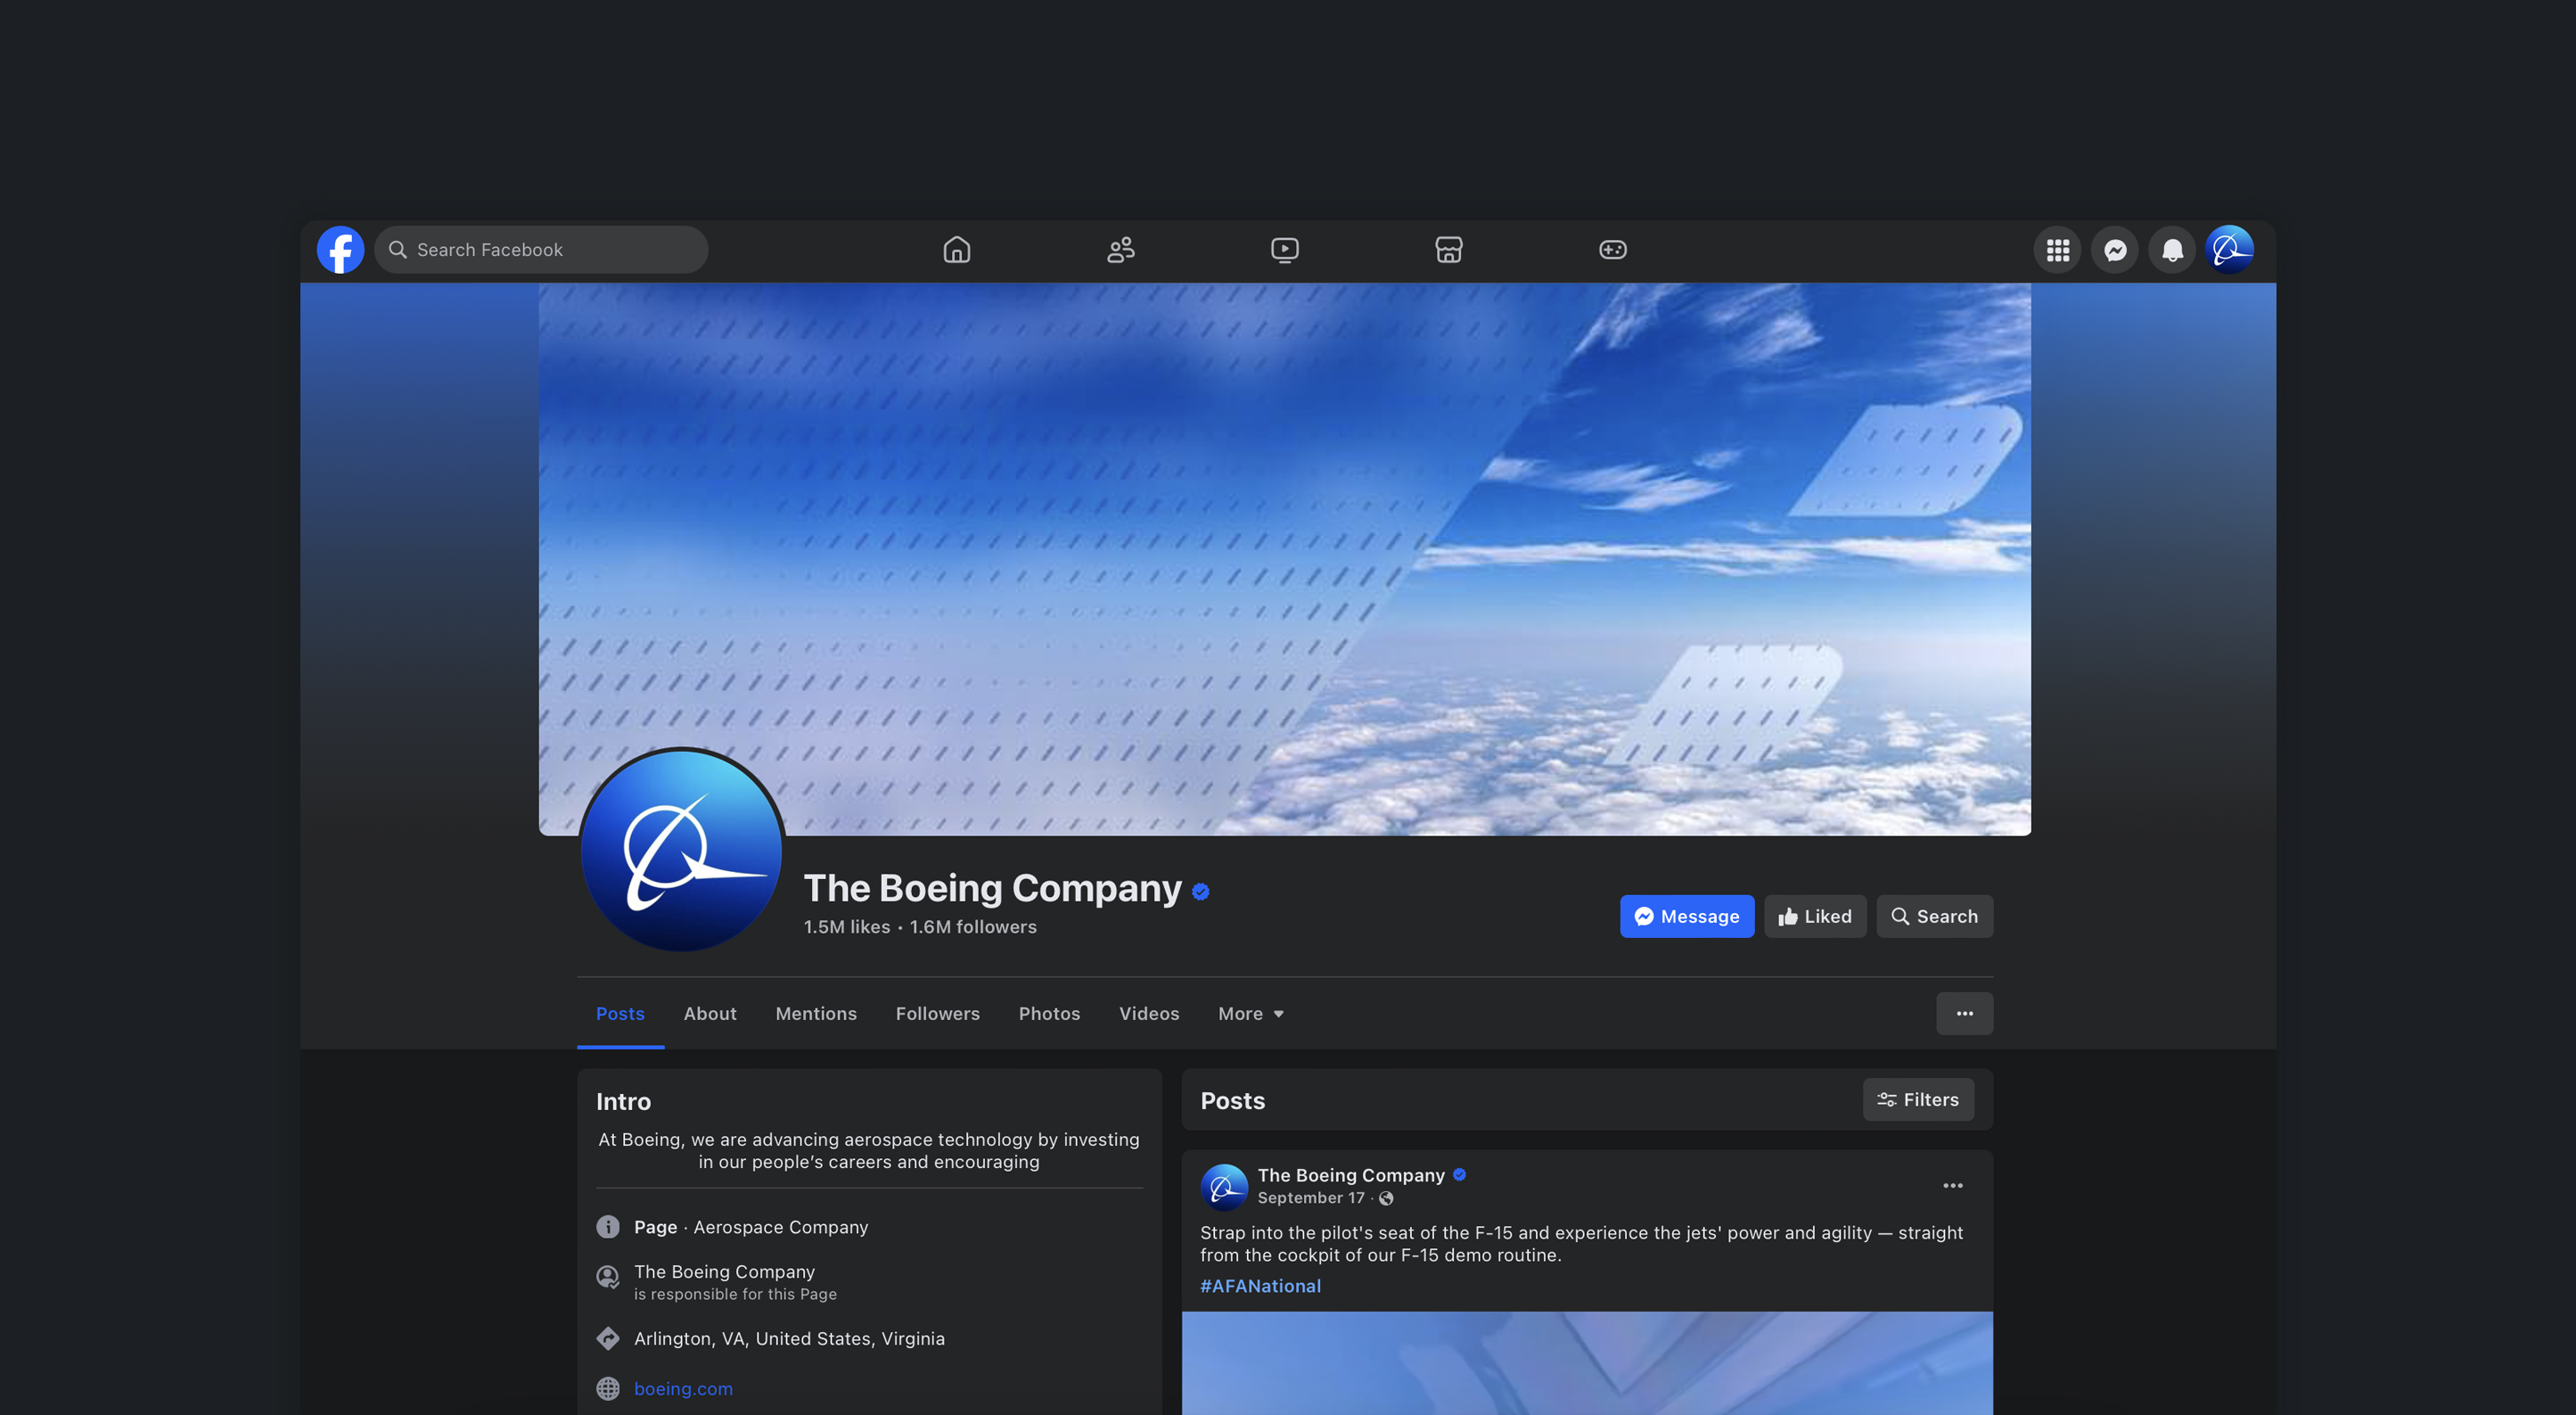This screenshot has height=1415, width=2576.
Task: Click the location icon beside Arlington, VA
Action: (x=608, y=1338)
